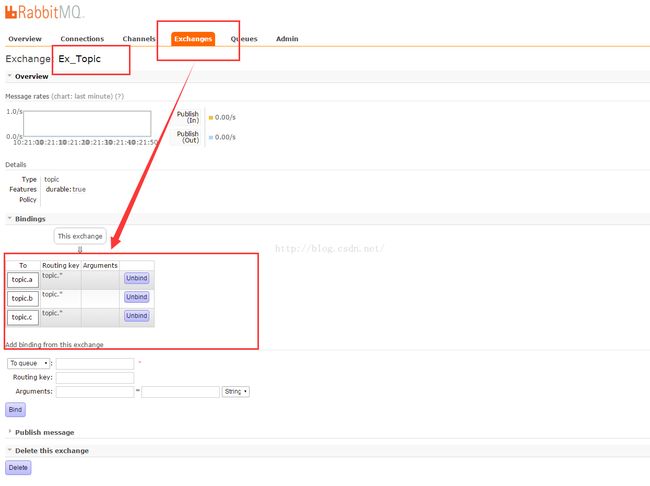Click the 'durable: true' feature text
The width and height of the screenshot is (650, 486).
65,190
